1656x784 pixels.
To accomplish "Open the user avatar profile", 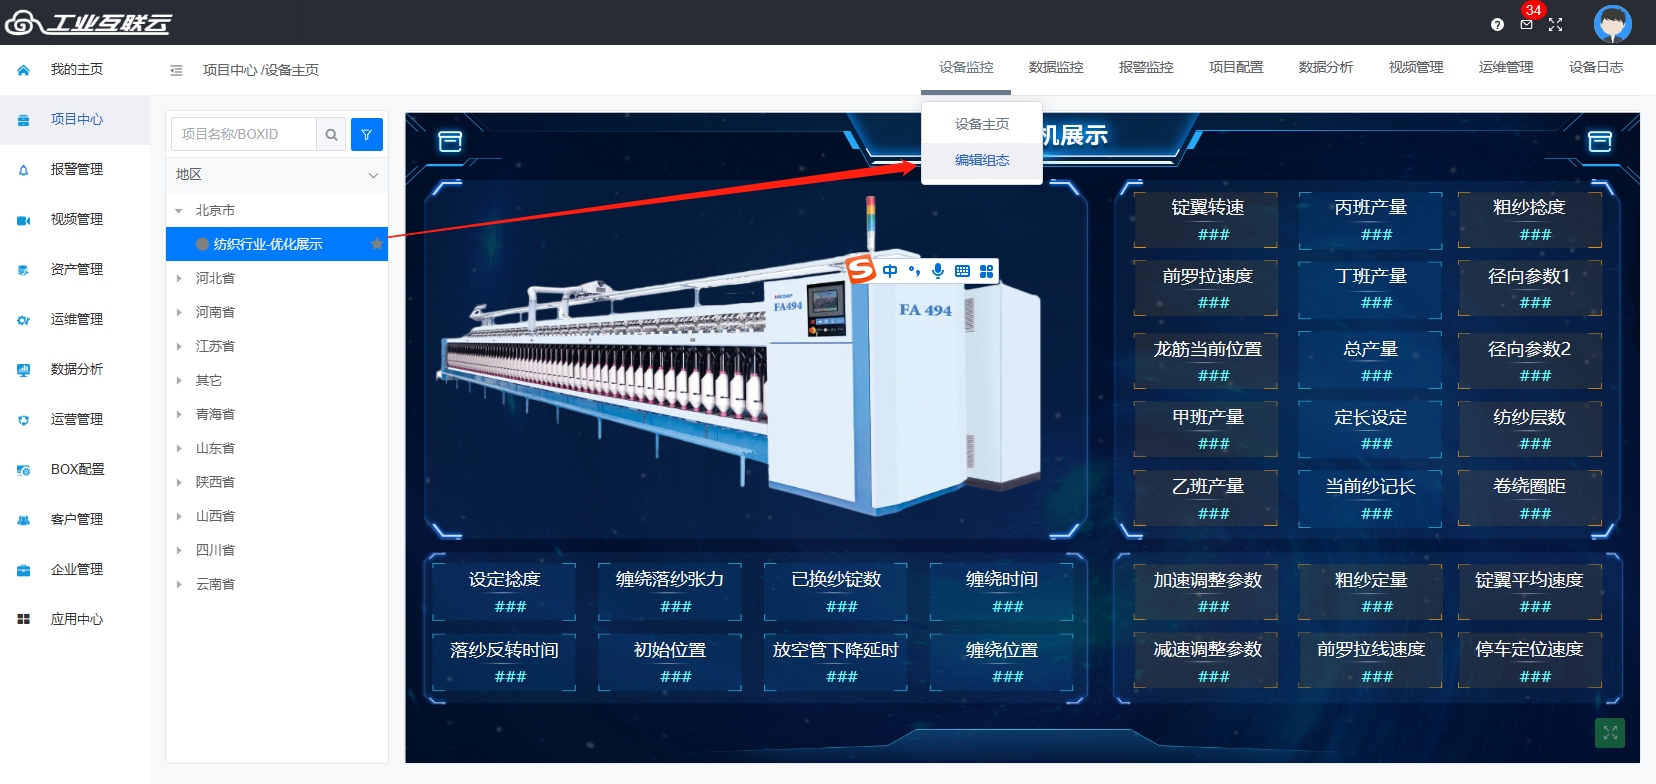I will [1612, 23].
